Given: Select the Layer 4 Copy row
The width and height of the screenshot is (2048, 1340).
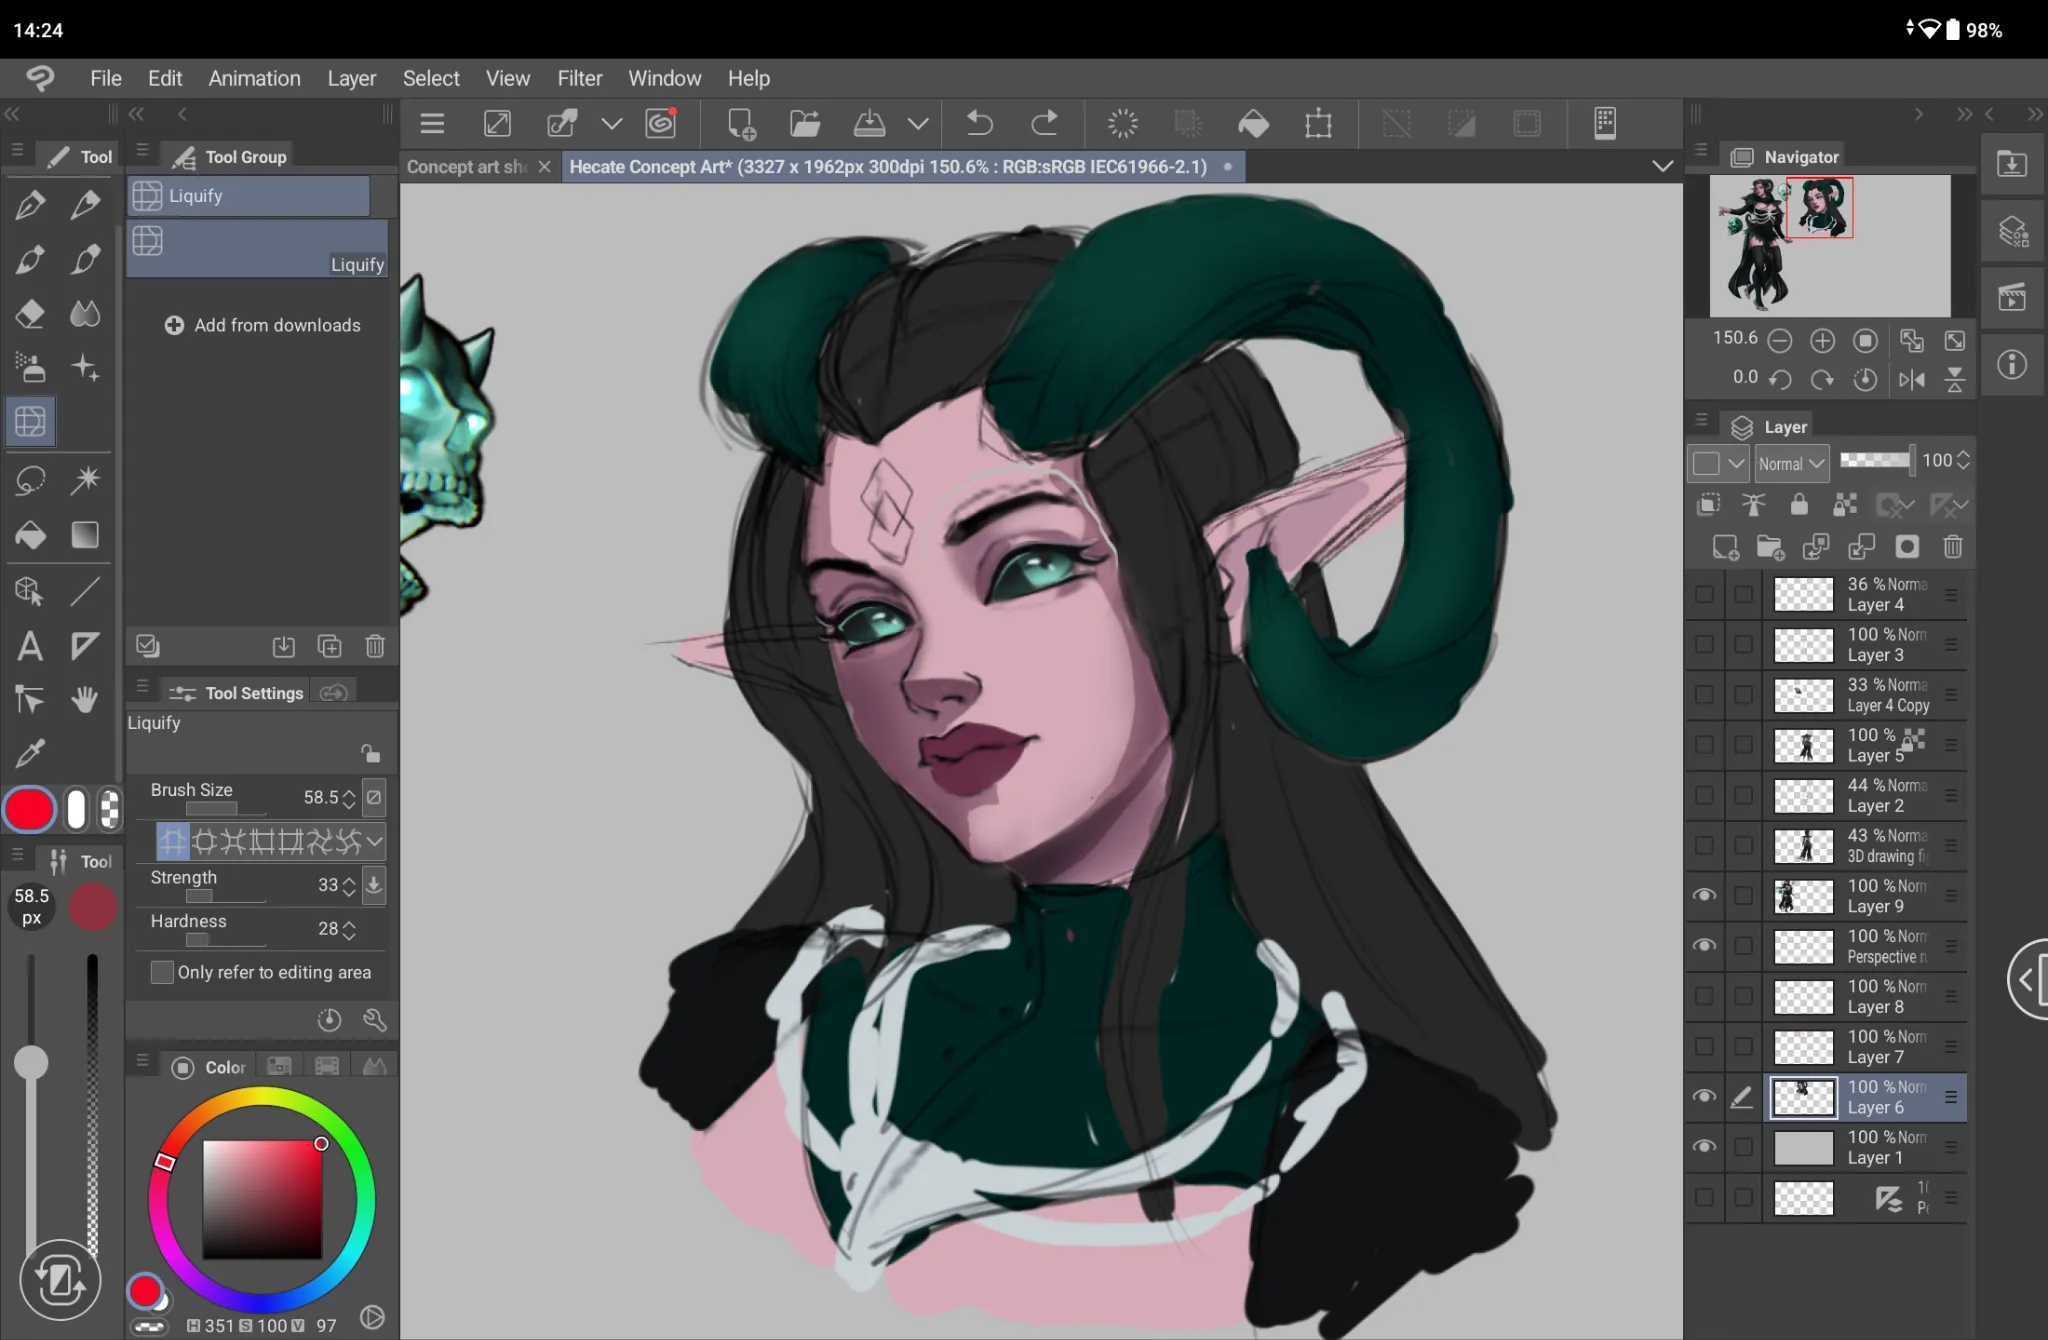Looking at the screenshot, I should point(1866,695).
